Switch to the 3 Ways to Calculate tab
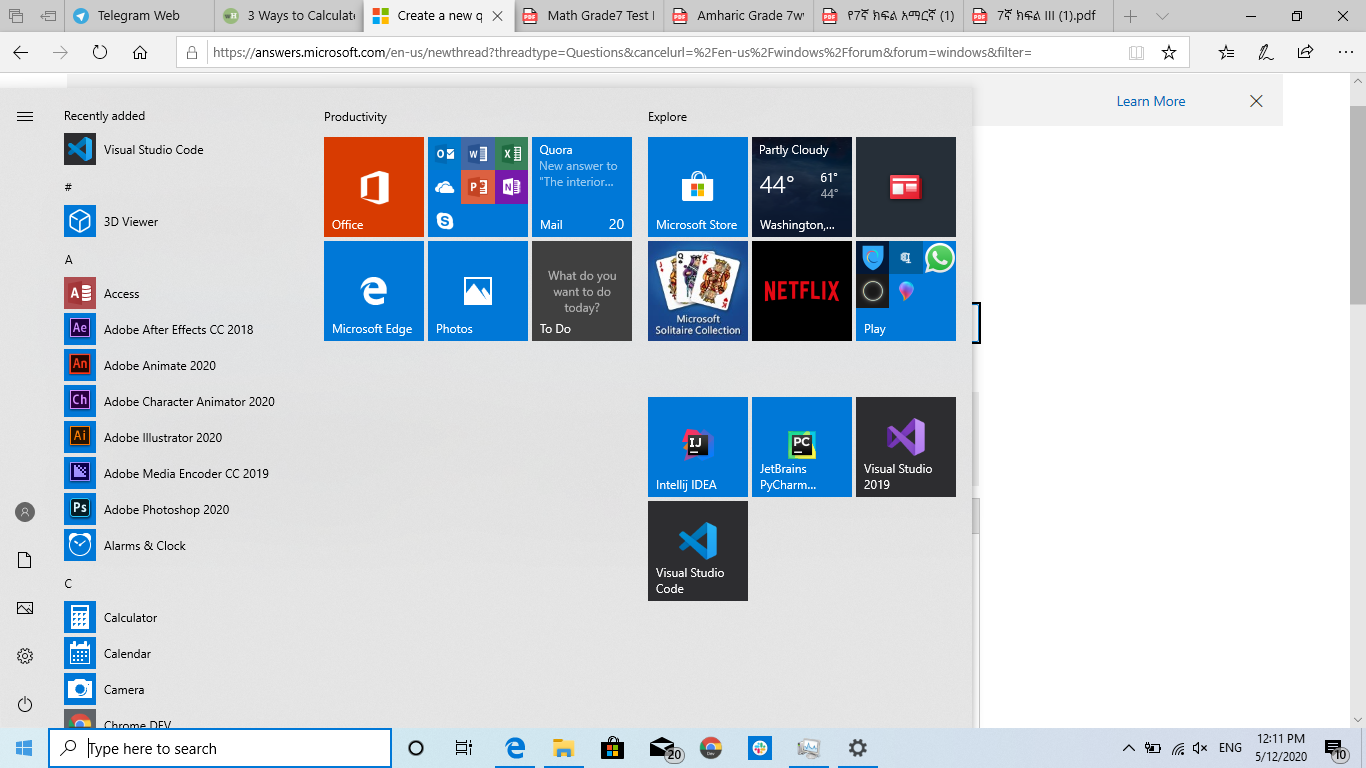The height and width of the screenshot is (768, 1366). click(289, 16)
